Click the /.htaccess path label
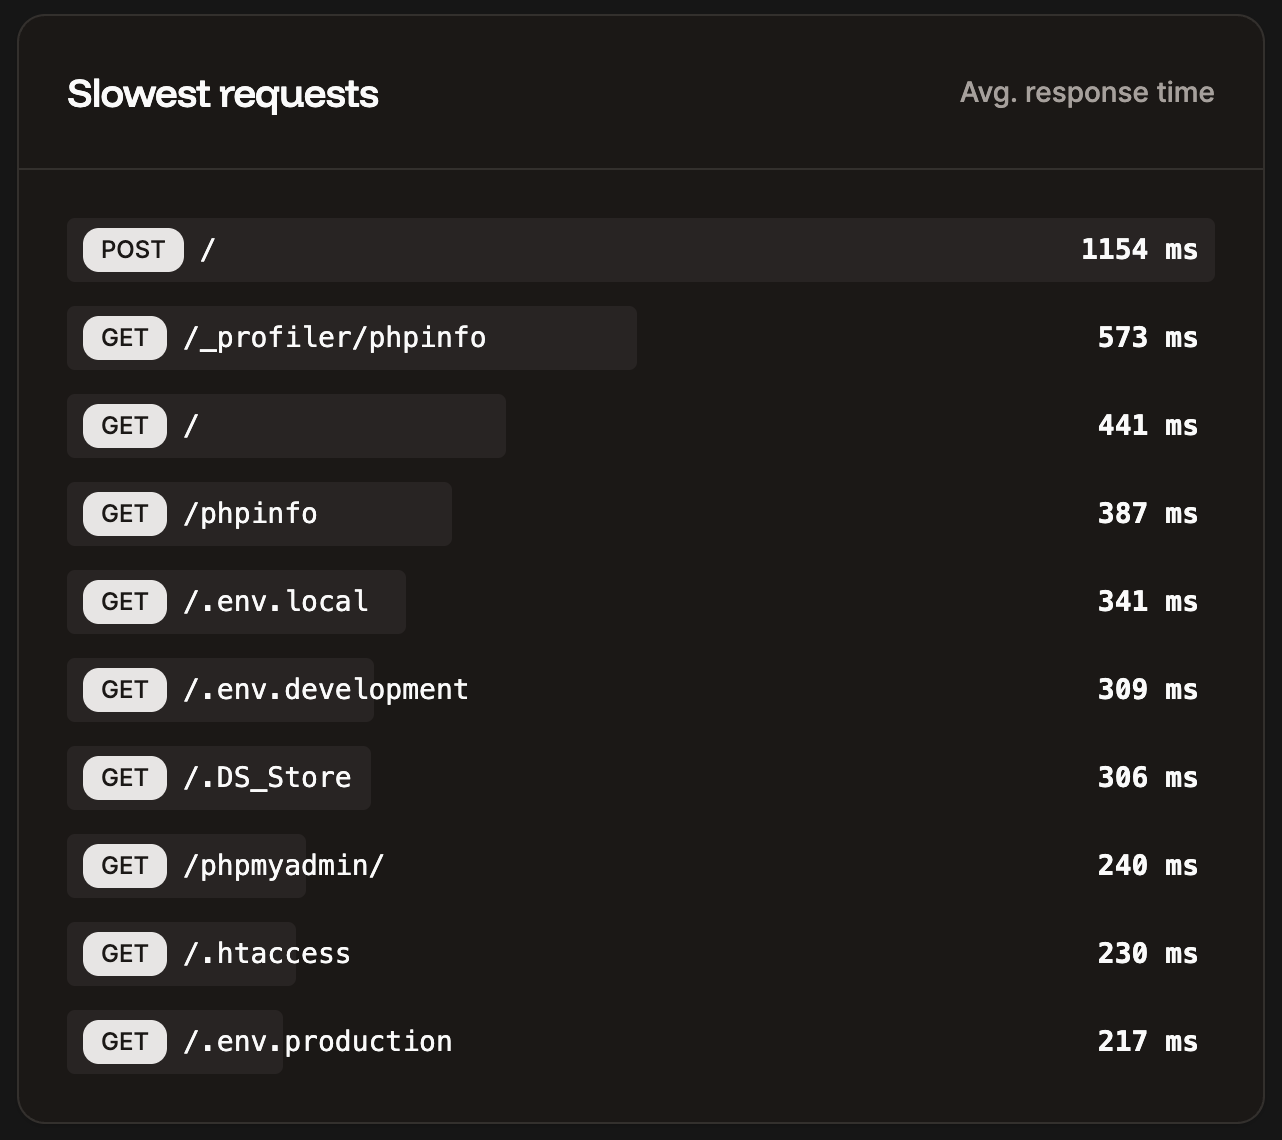Screen dimensions: 1282x1140 [266, 953]
